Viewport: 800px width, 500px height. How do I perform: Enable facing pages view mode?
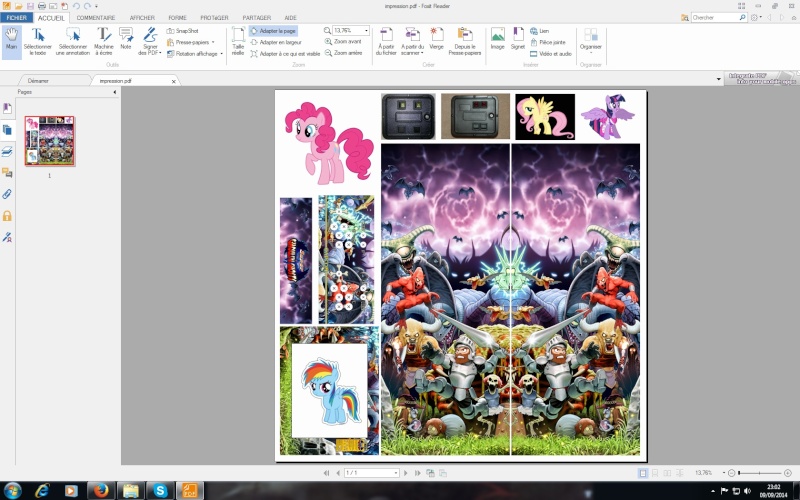(x=667, y=473)
